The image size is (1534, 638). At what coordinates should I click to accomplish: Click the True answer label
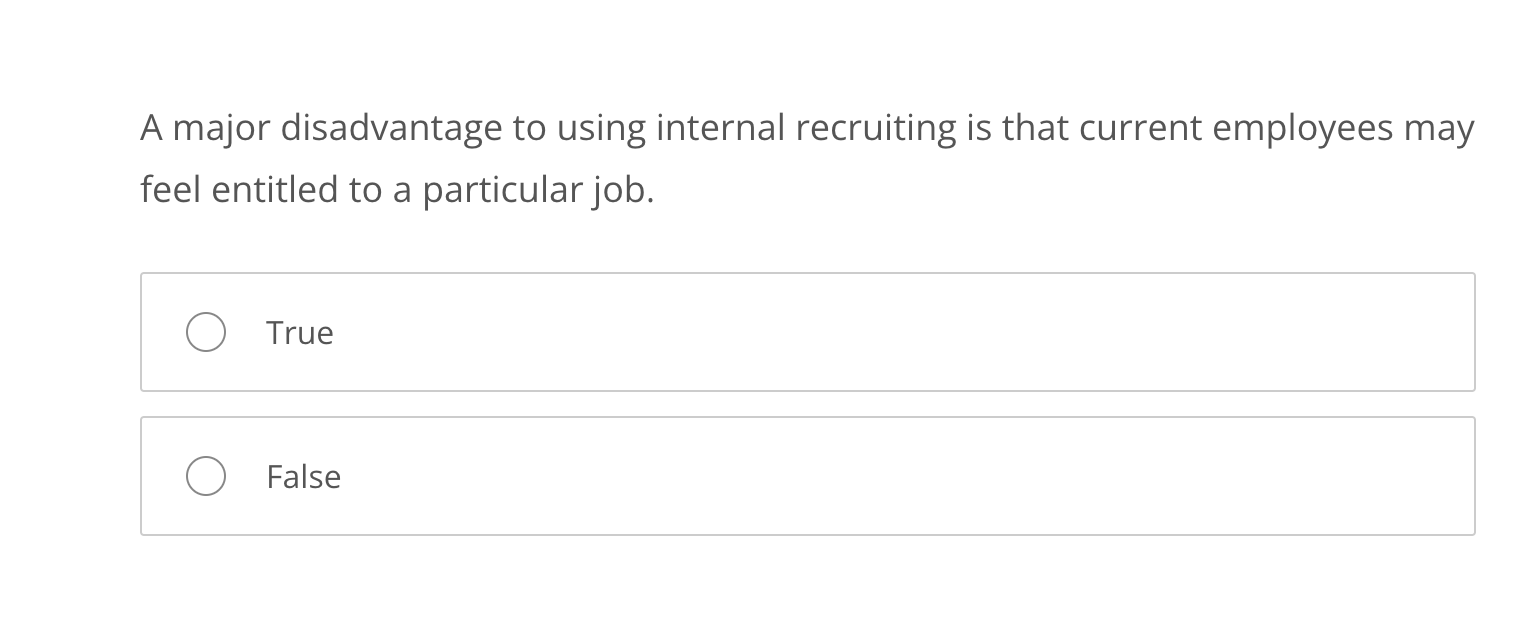pos(298,332)
